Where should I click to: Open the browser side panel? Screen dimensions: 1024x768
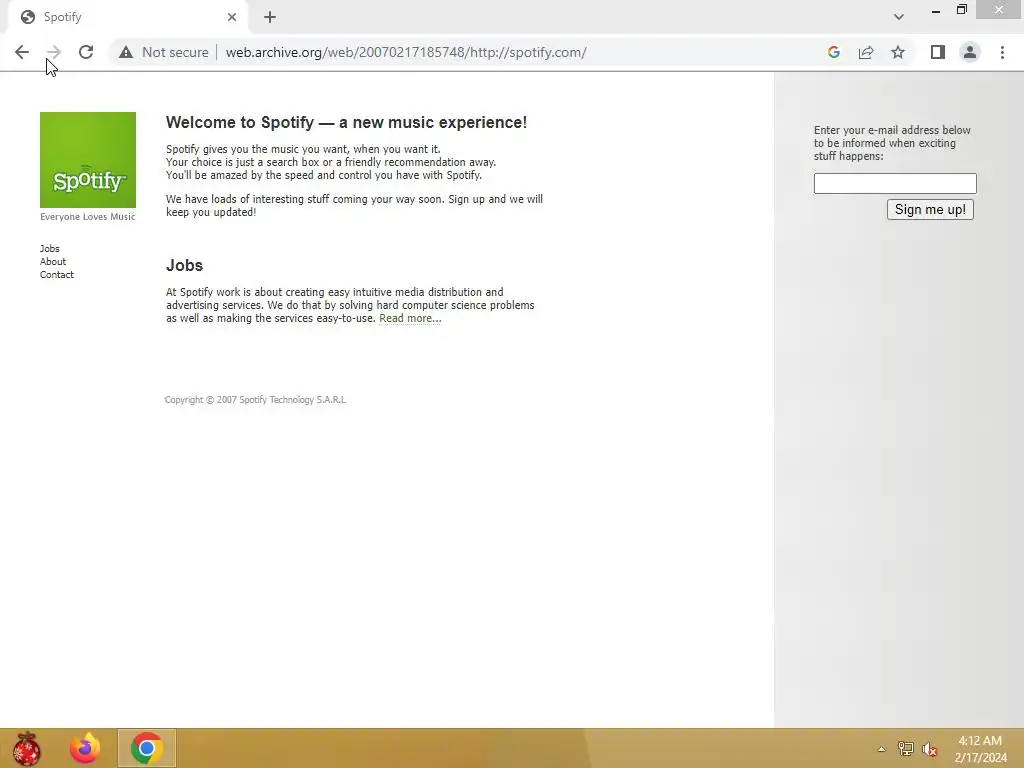pos(938,52)
